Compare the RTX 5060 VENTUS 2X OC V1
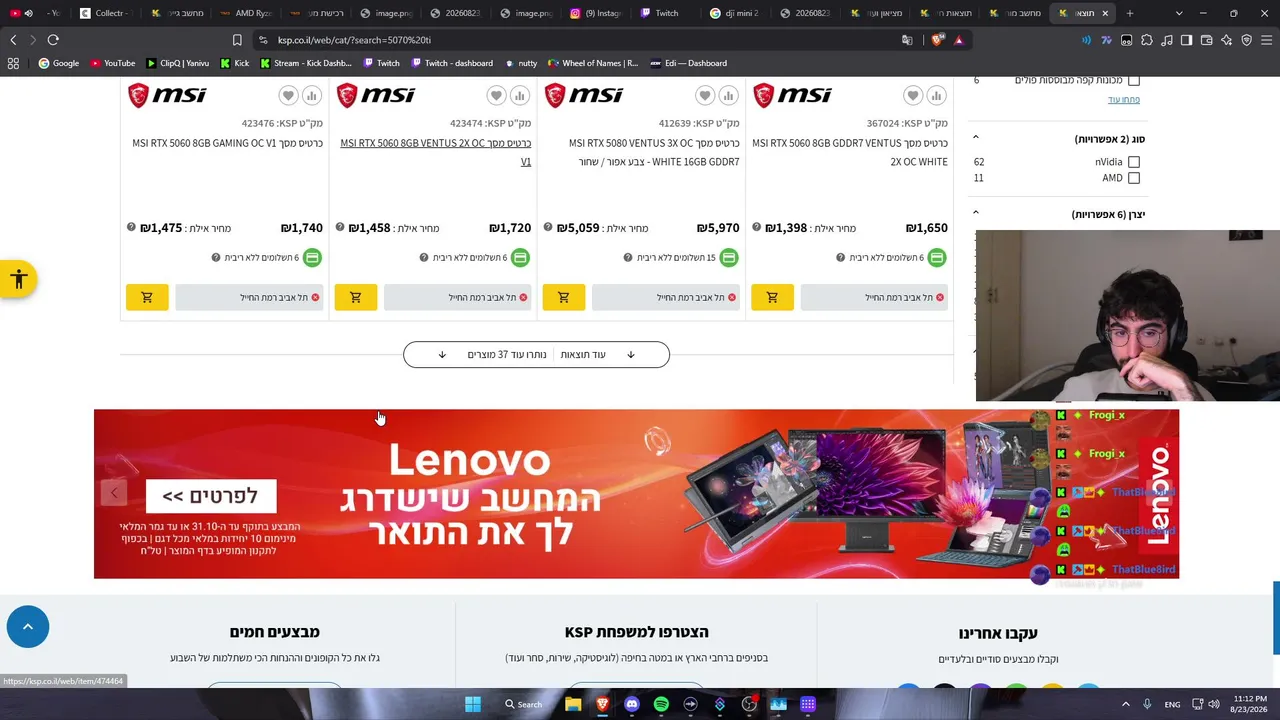1280x720 pixels. pos(519,95)
